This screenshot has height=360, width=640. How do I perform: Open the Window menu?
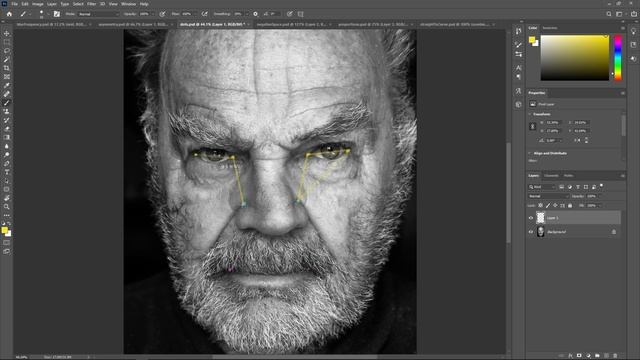(128, 4)
